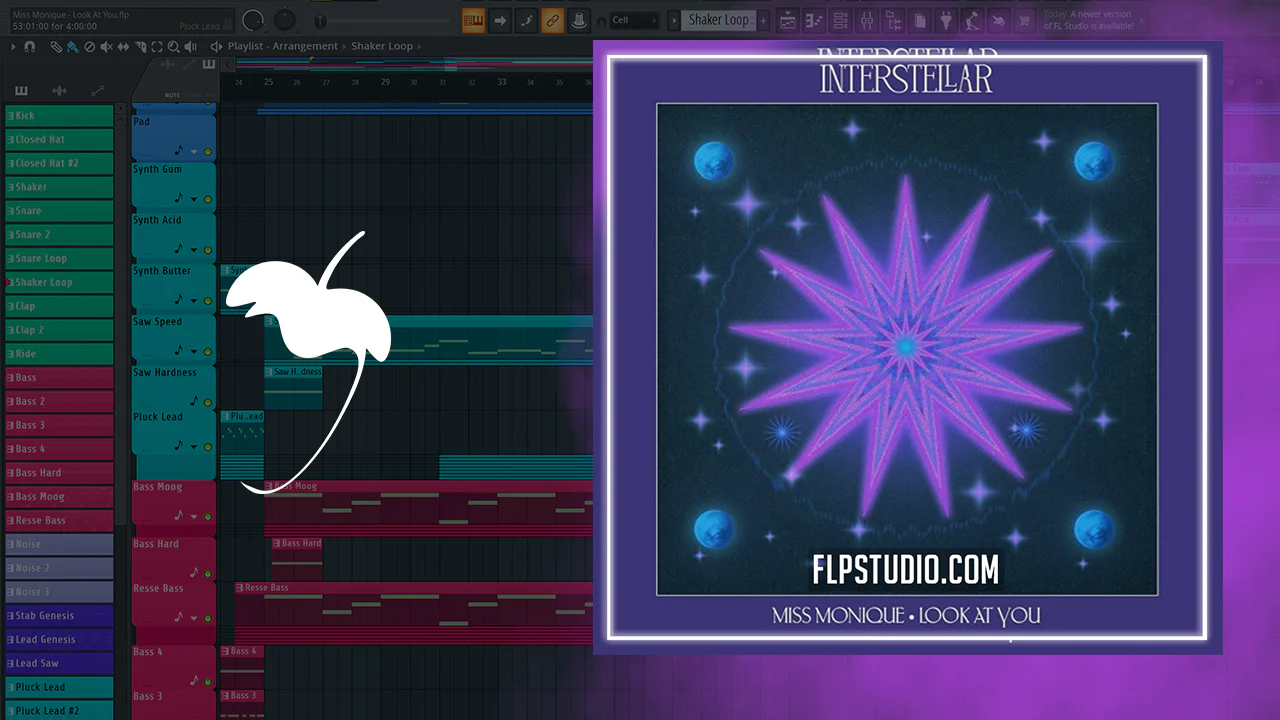Mute the Pad track
The height and width of the screenshot is (720, 1280).
[208, 152]
